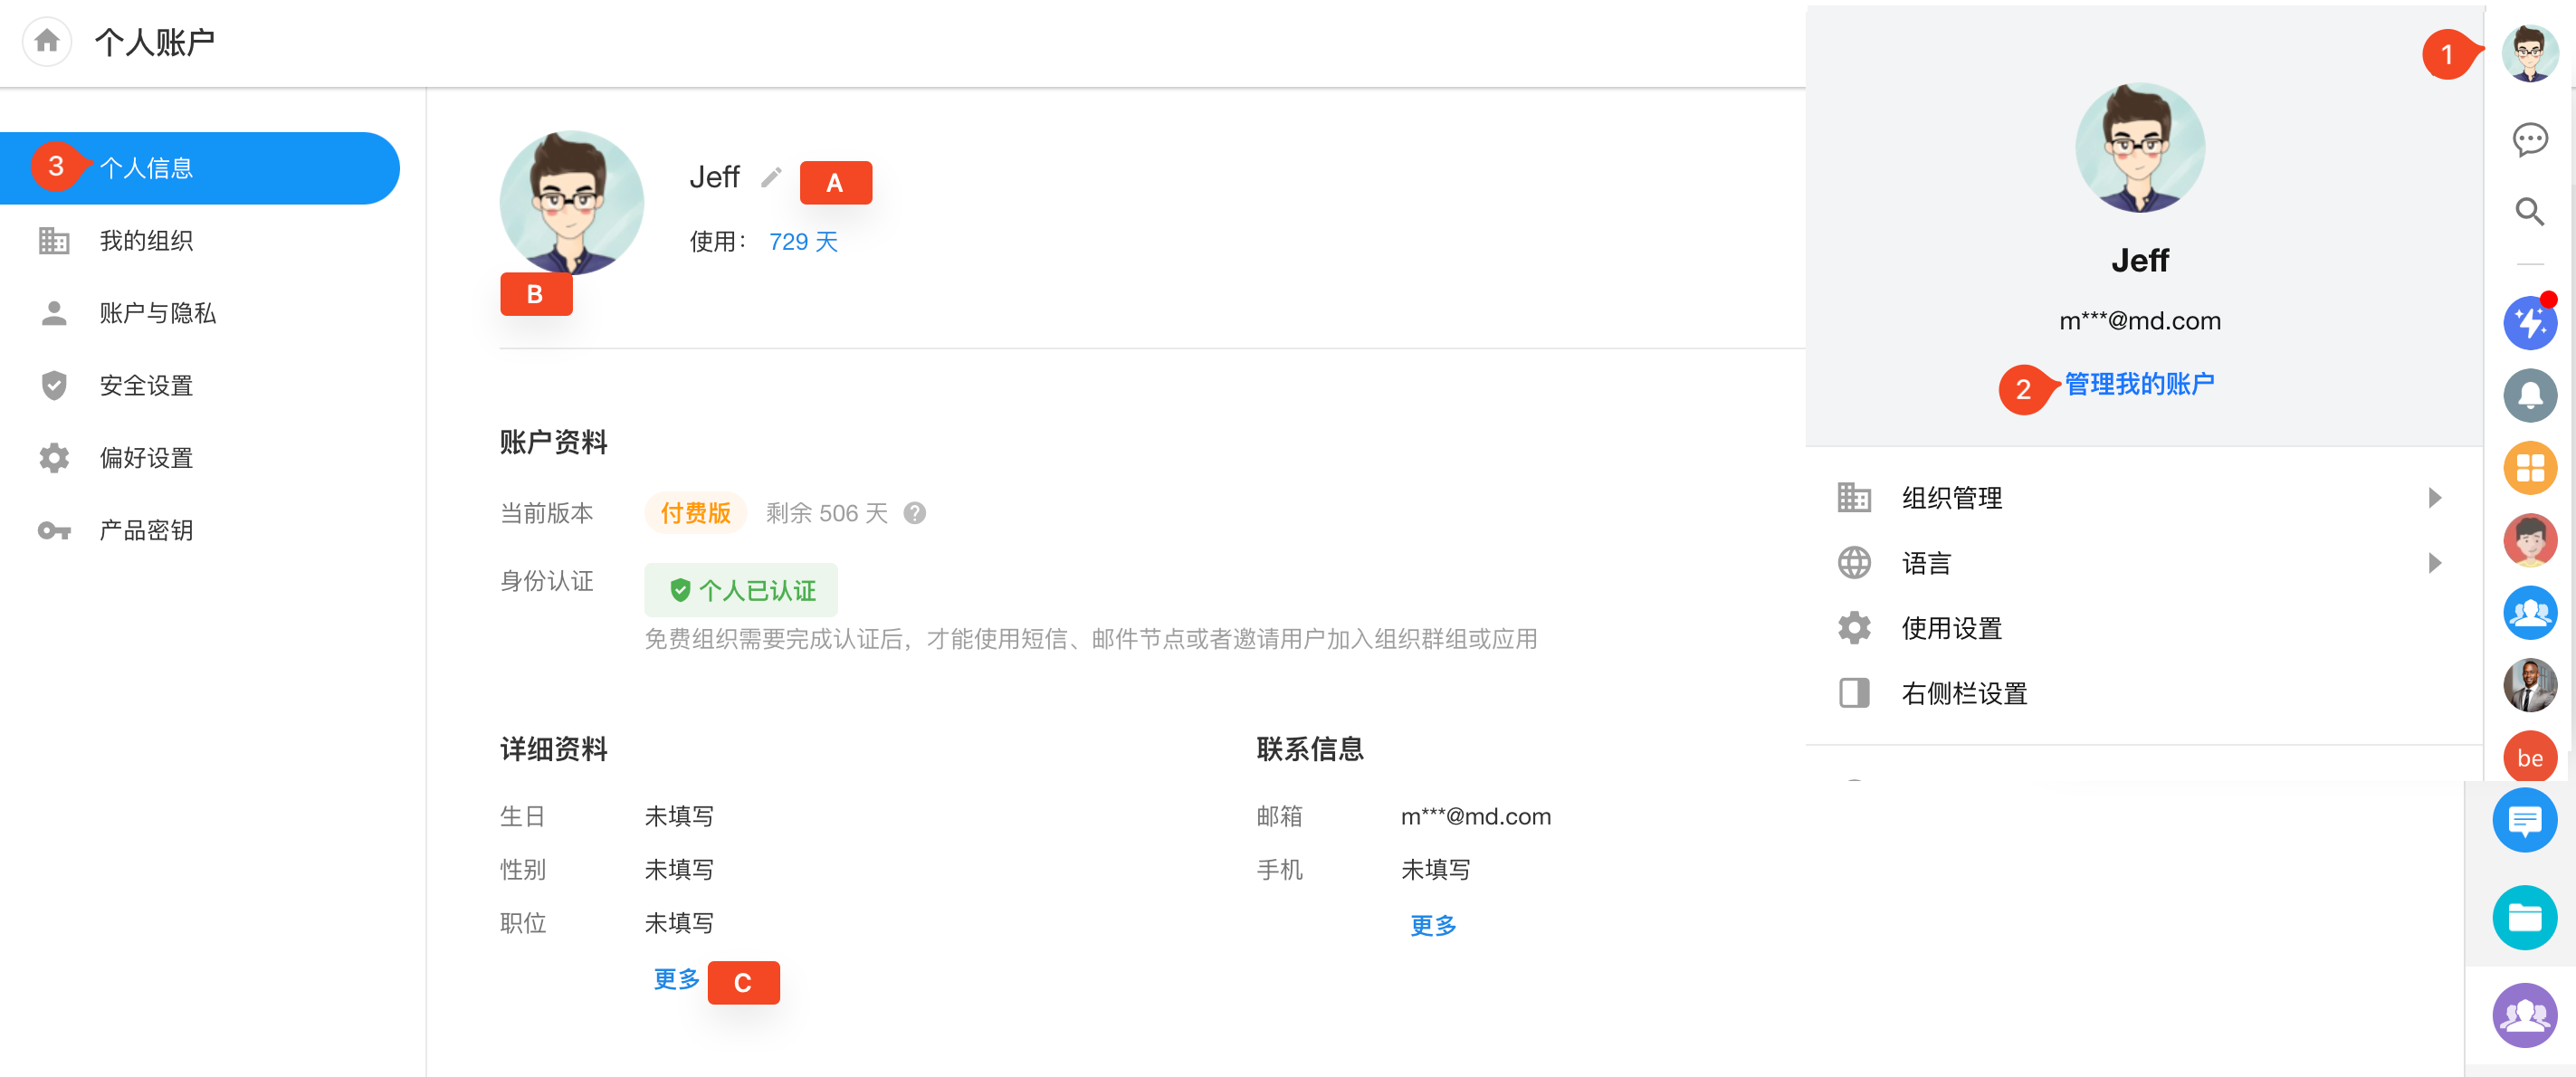Click the 账户与隐私 person icon
This screenshot has height=1077, width=2576.
pyautogui.click(x=54, y=313)
